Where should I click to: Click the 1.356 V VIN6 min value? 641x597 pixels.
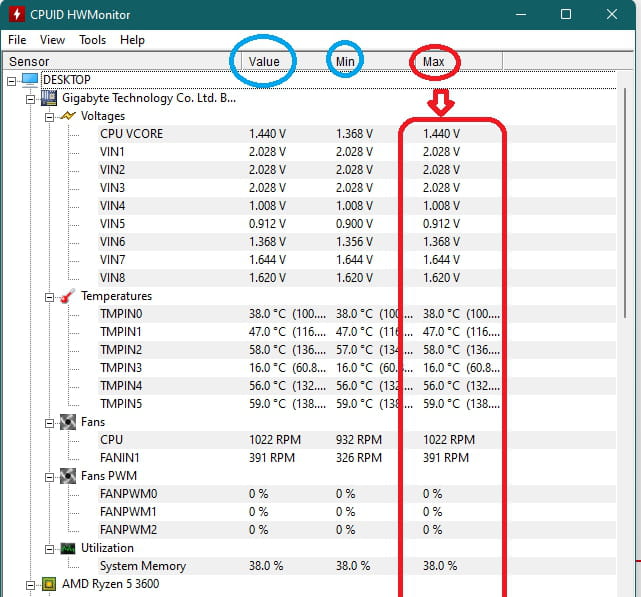[x=354, y=242]
